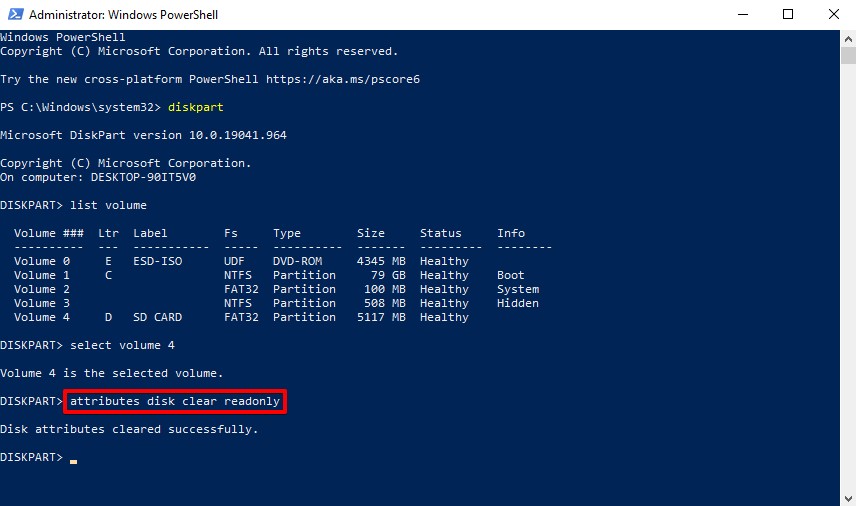Minimize the PowerShell window

(742, 15)
